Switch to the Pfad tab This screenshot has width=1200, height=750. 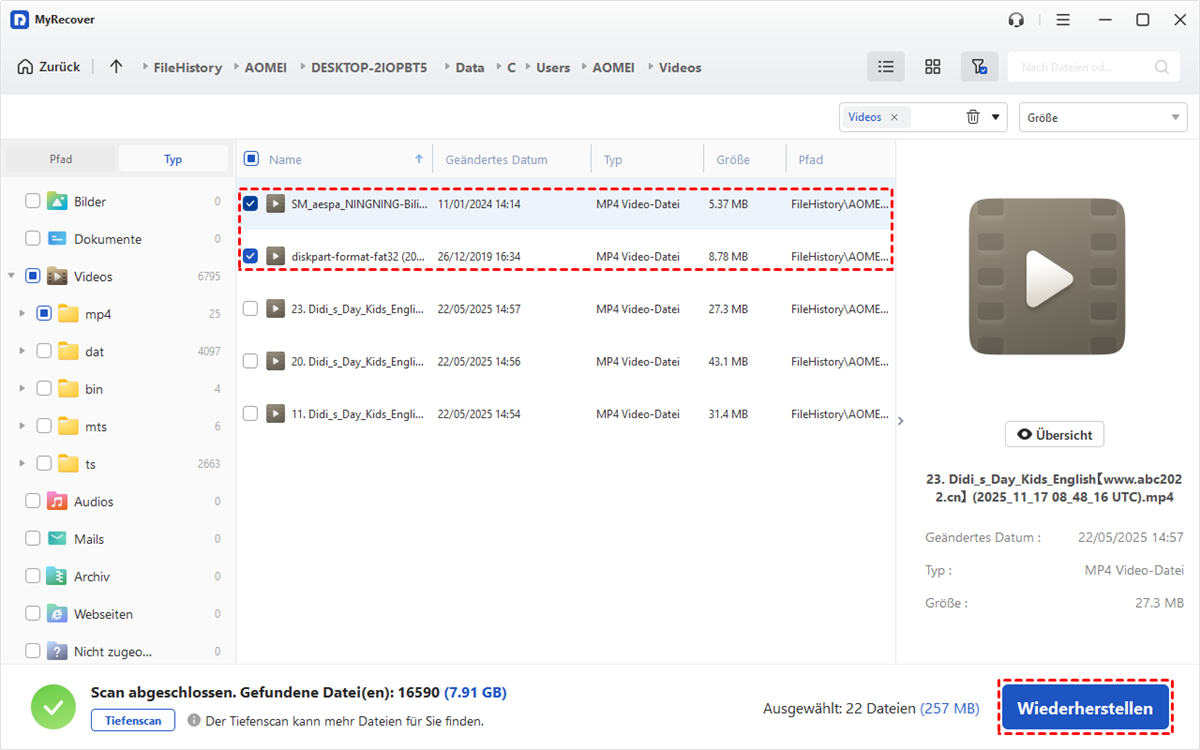pos(61,159)
